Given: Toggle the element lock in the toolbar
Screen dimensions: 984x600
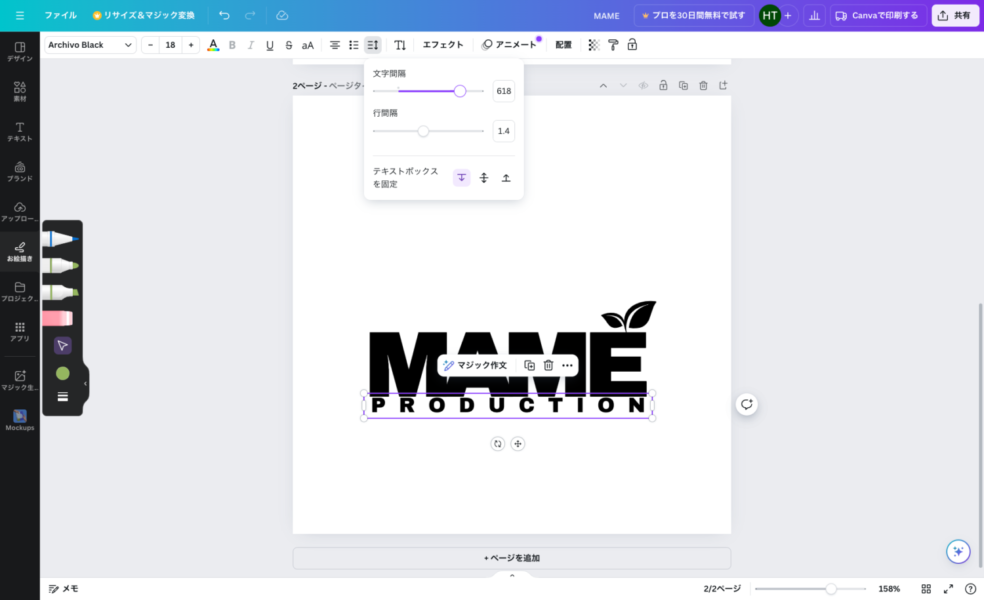Looking at the screenshot, I should click(x=632, y=45).
